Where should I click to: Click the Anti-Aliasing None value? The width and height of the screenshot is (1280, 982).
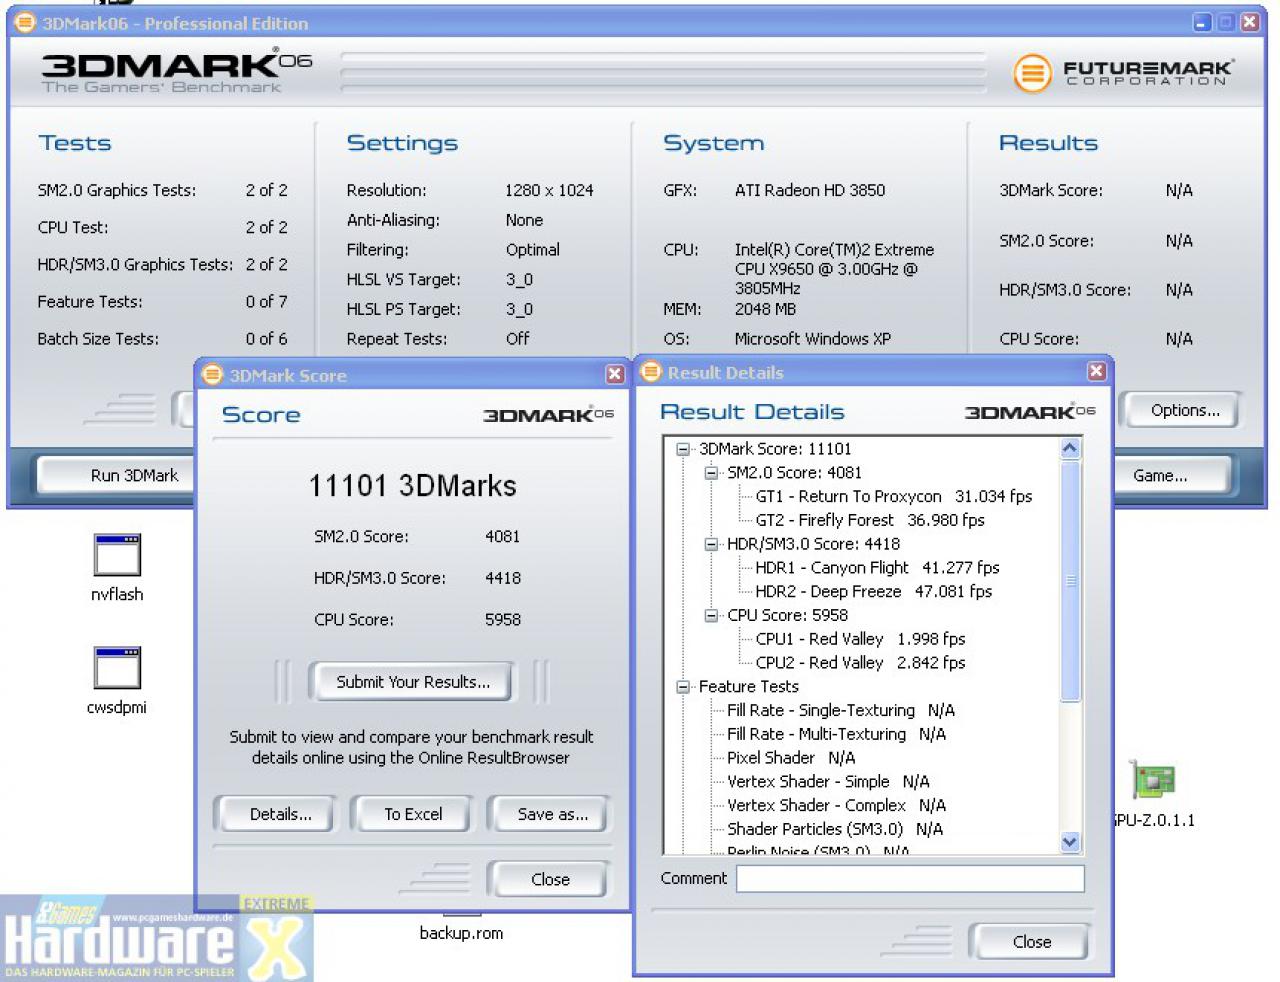(x=524, y=220)
